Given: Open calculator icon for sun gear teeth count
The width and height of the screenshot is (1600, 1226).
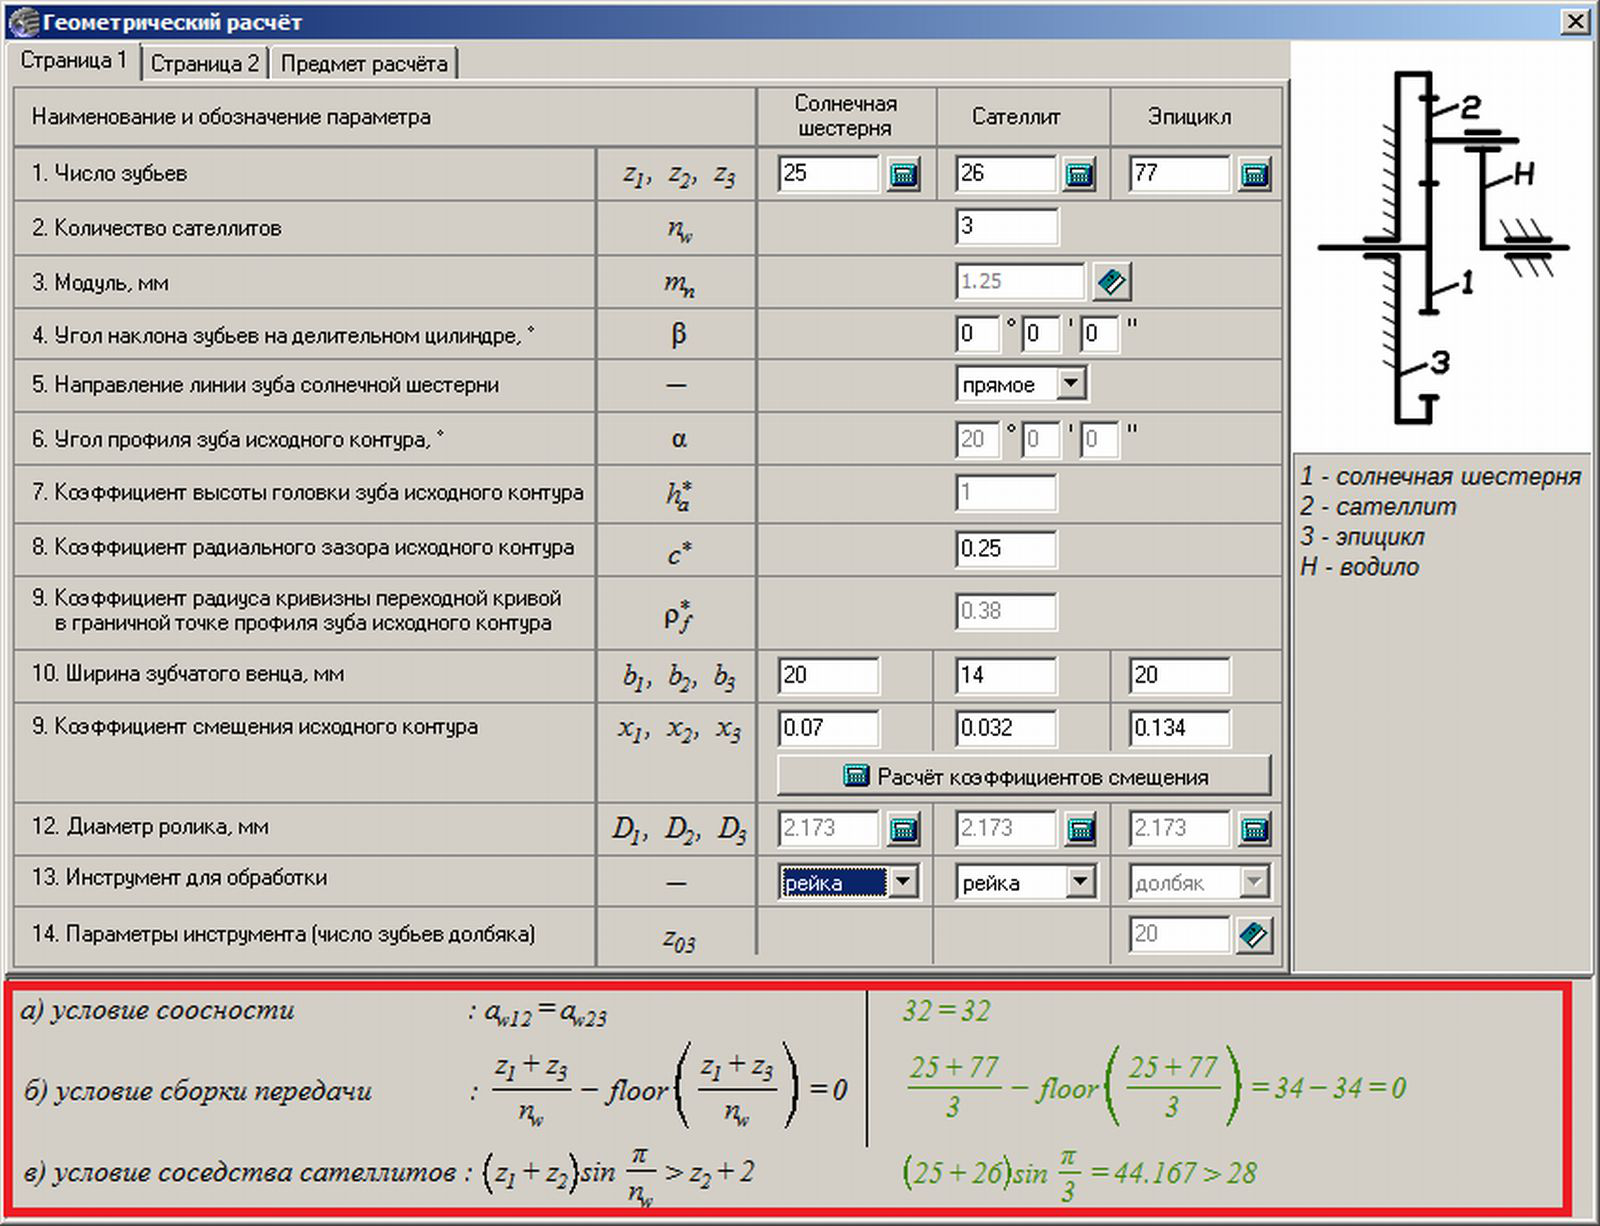Looking at the screenshot, I should [904, 174].
